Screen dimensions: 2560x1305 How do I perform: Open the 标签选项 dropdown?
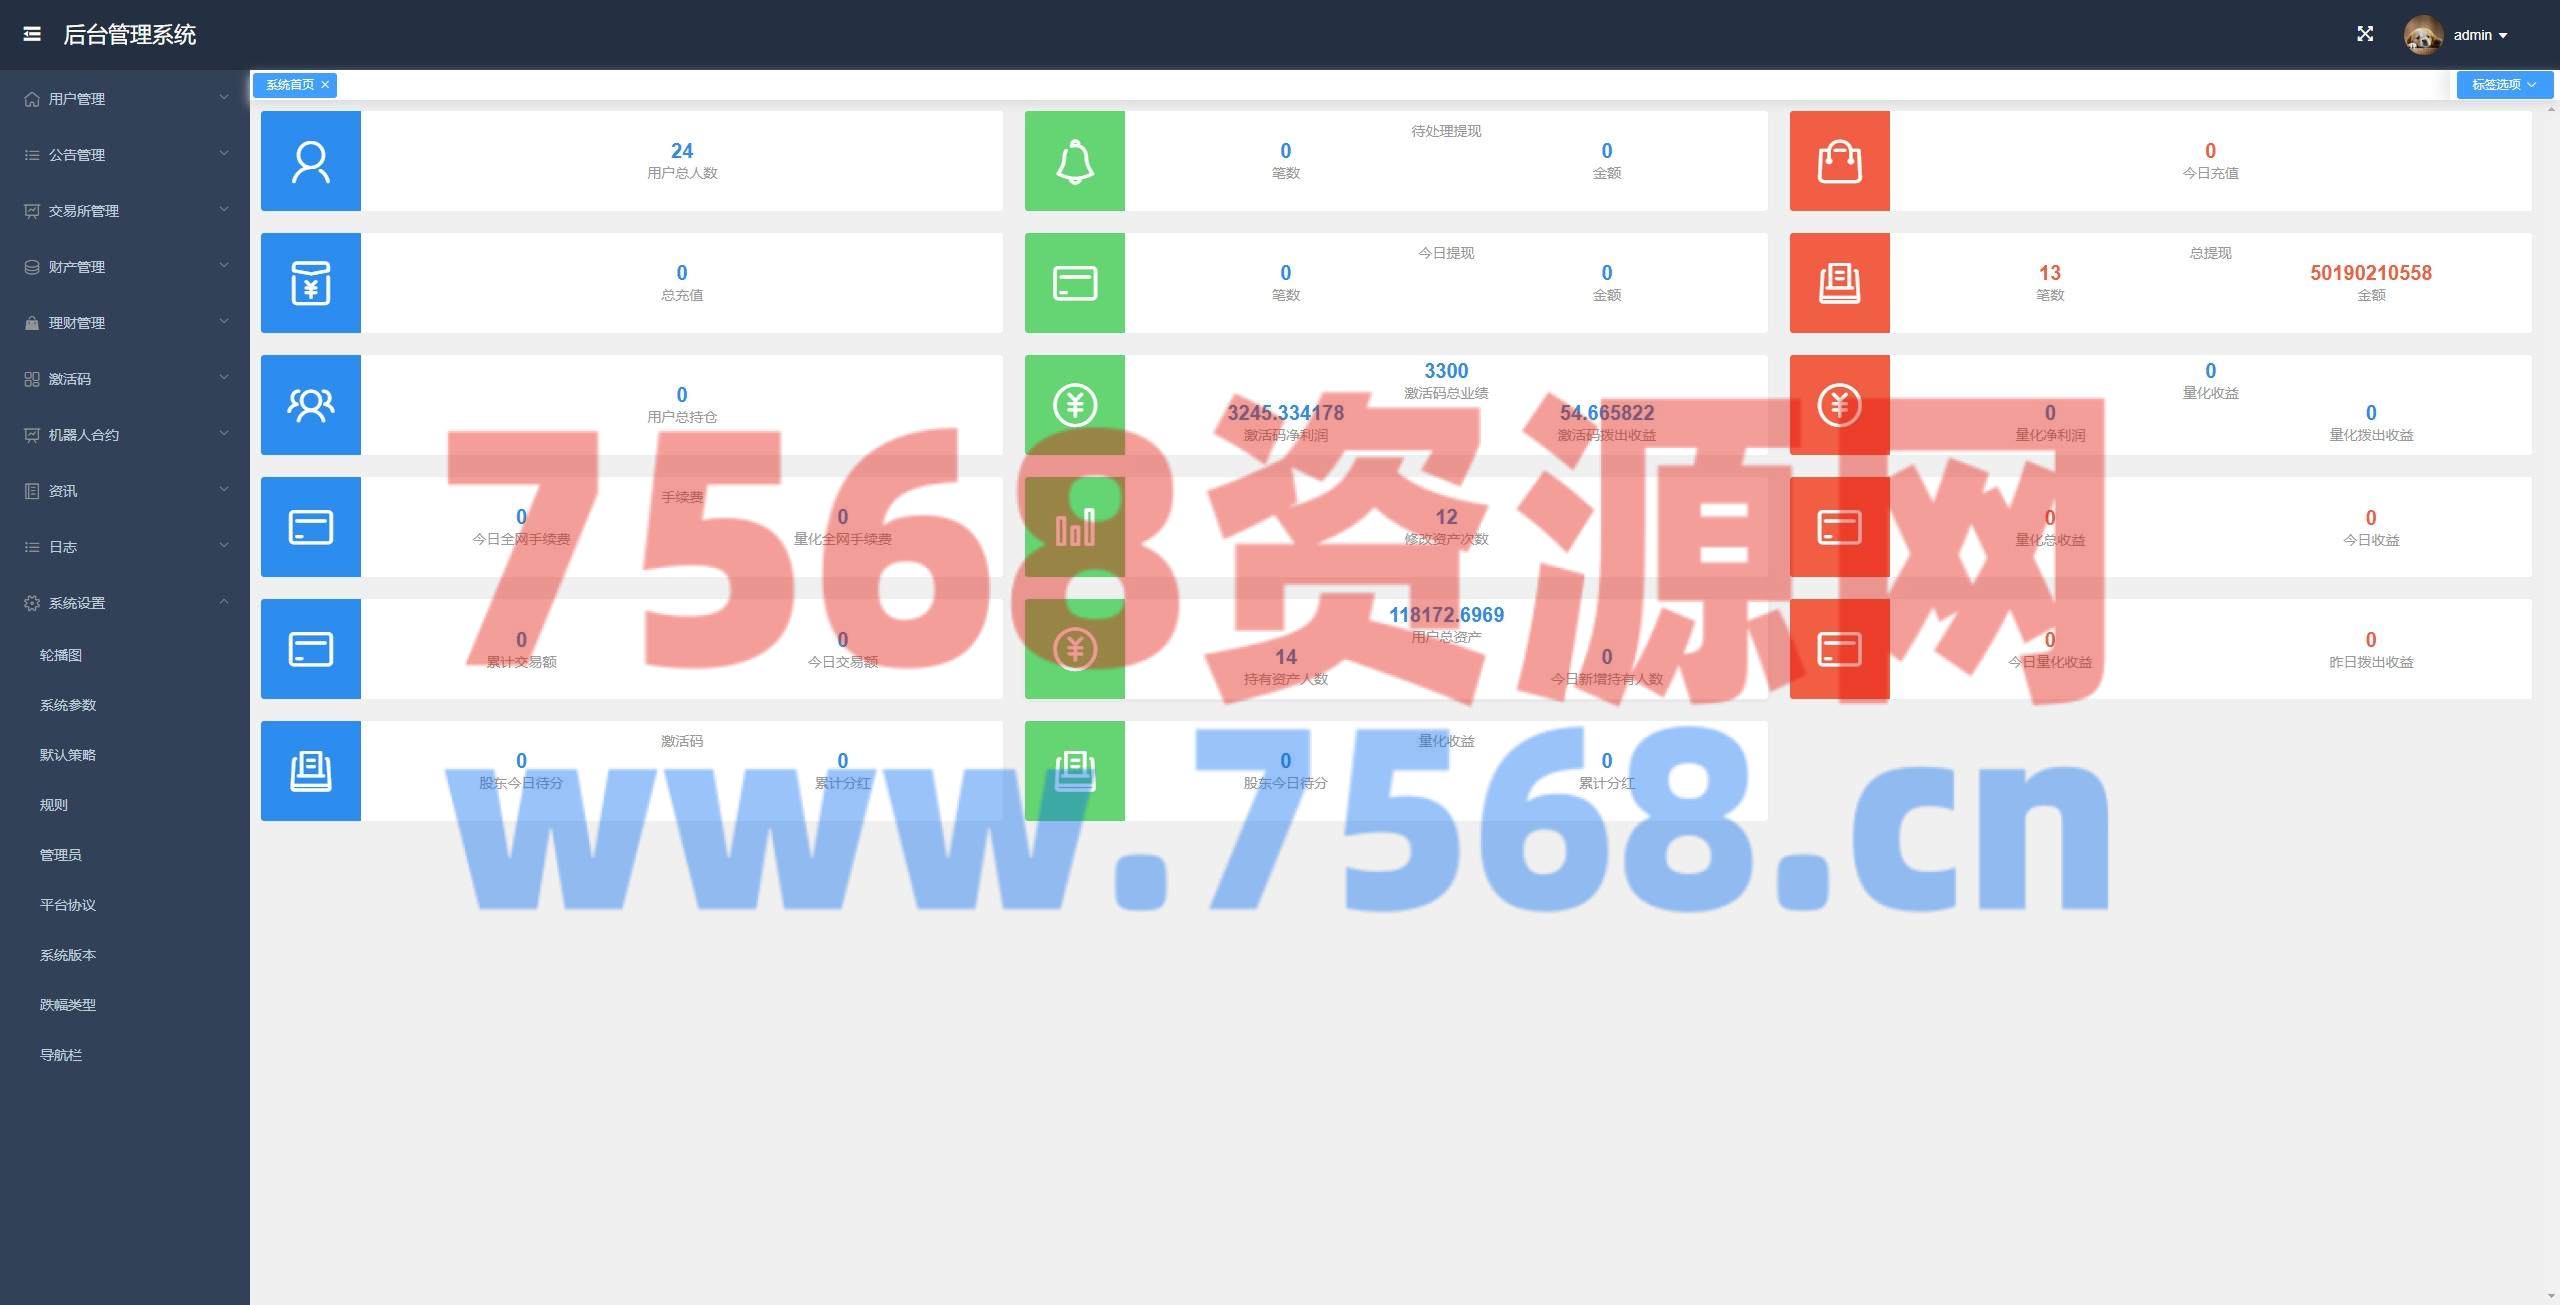(x=2503, y=85)
